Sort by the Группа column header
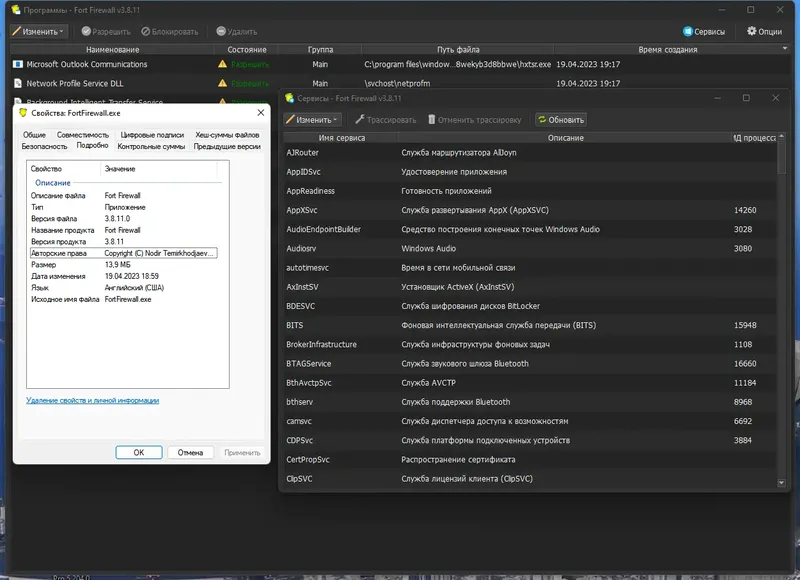800x580 pixels. click(320, 49)
